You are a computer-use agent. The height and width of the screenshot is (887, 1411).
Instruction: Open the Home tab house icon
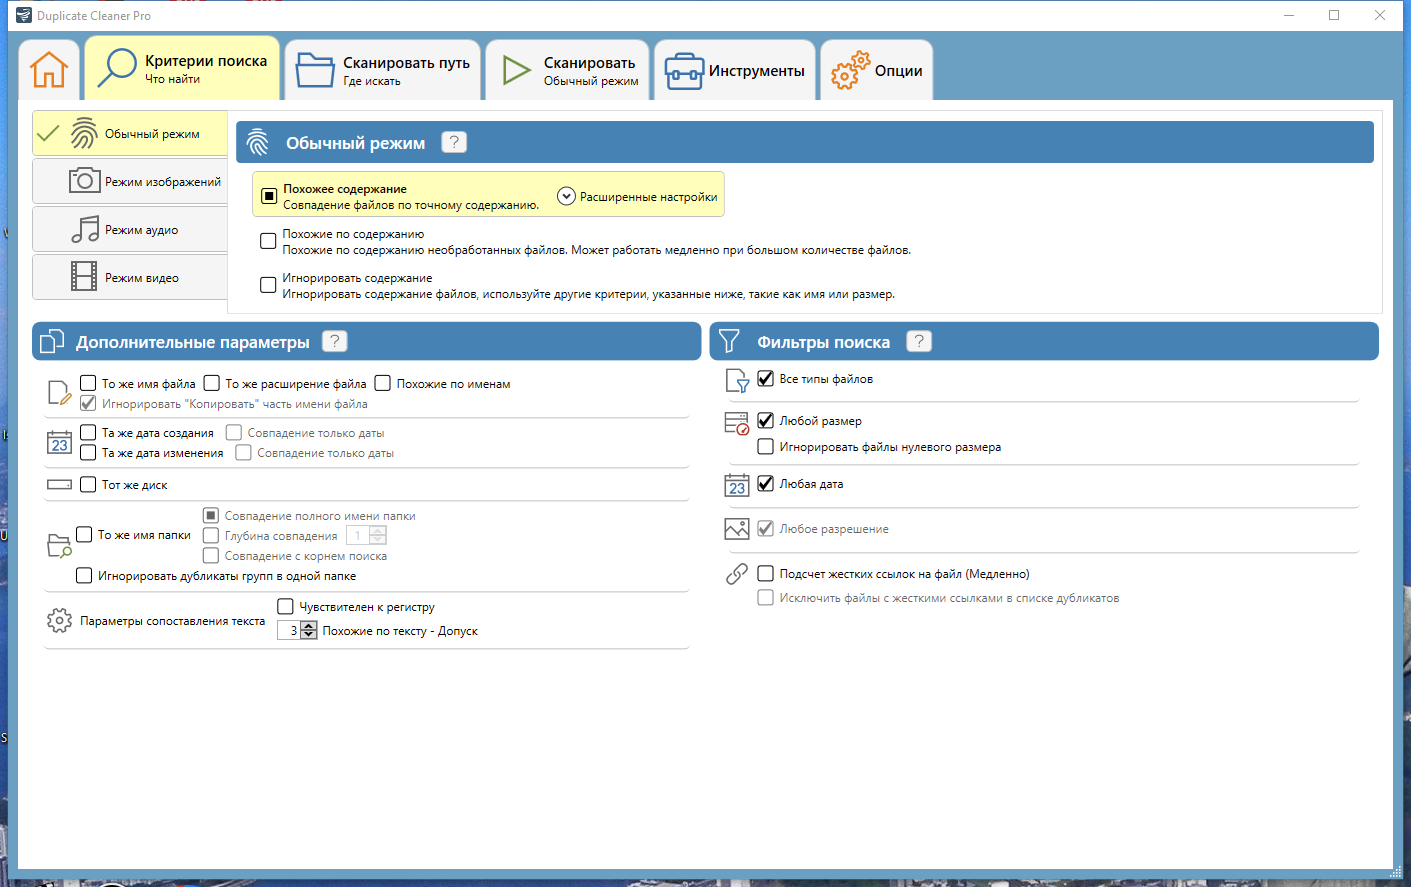(x=49, y=70)
